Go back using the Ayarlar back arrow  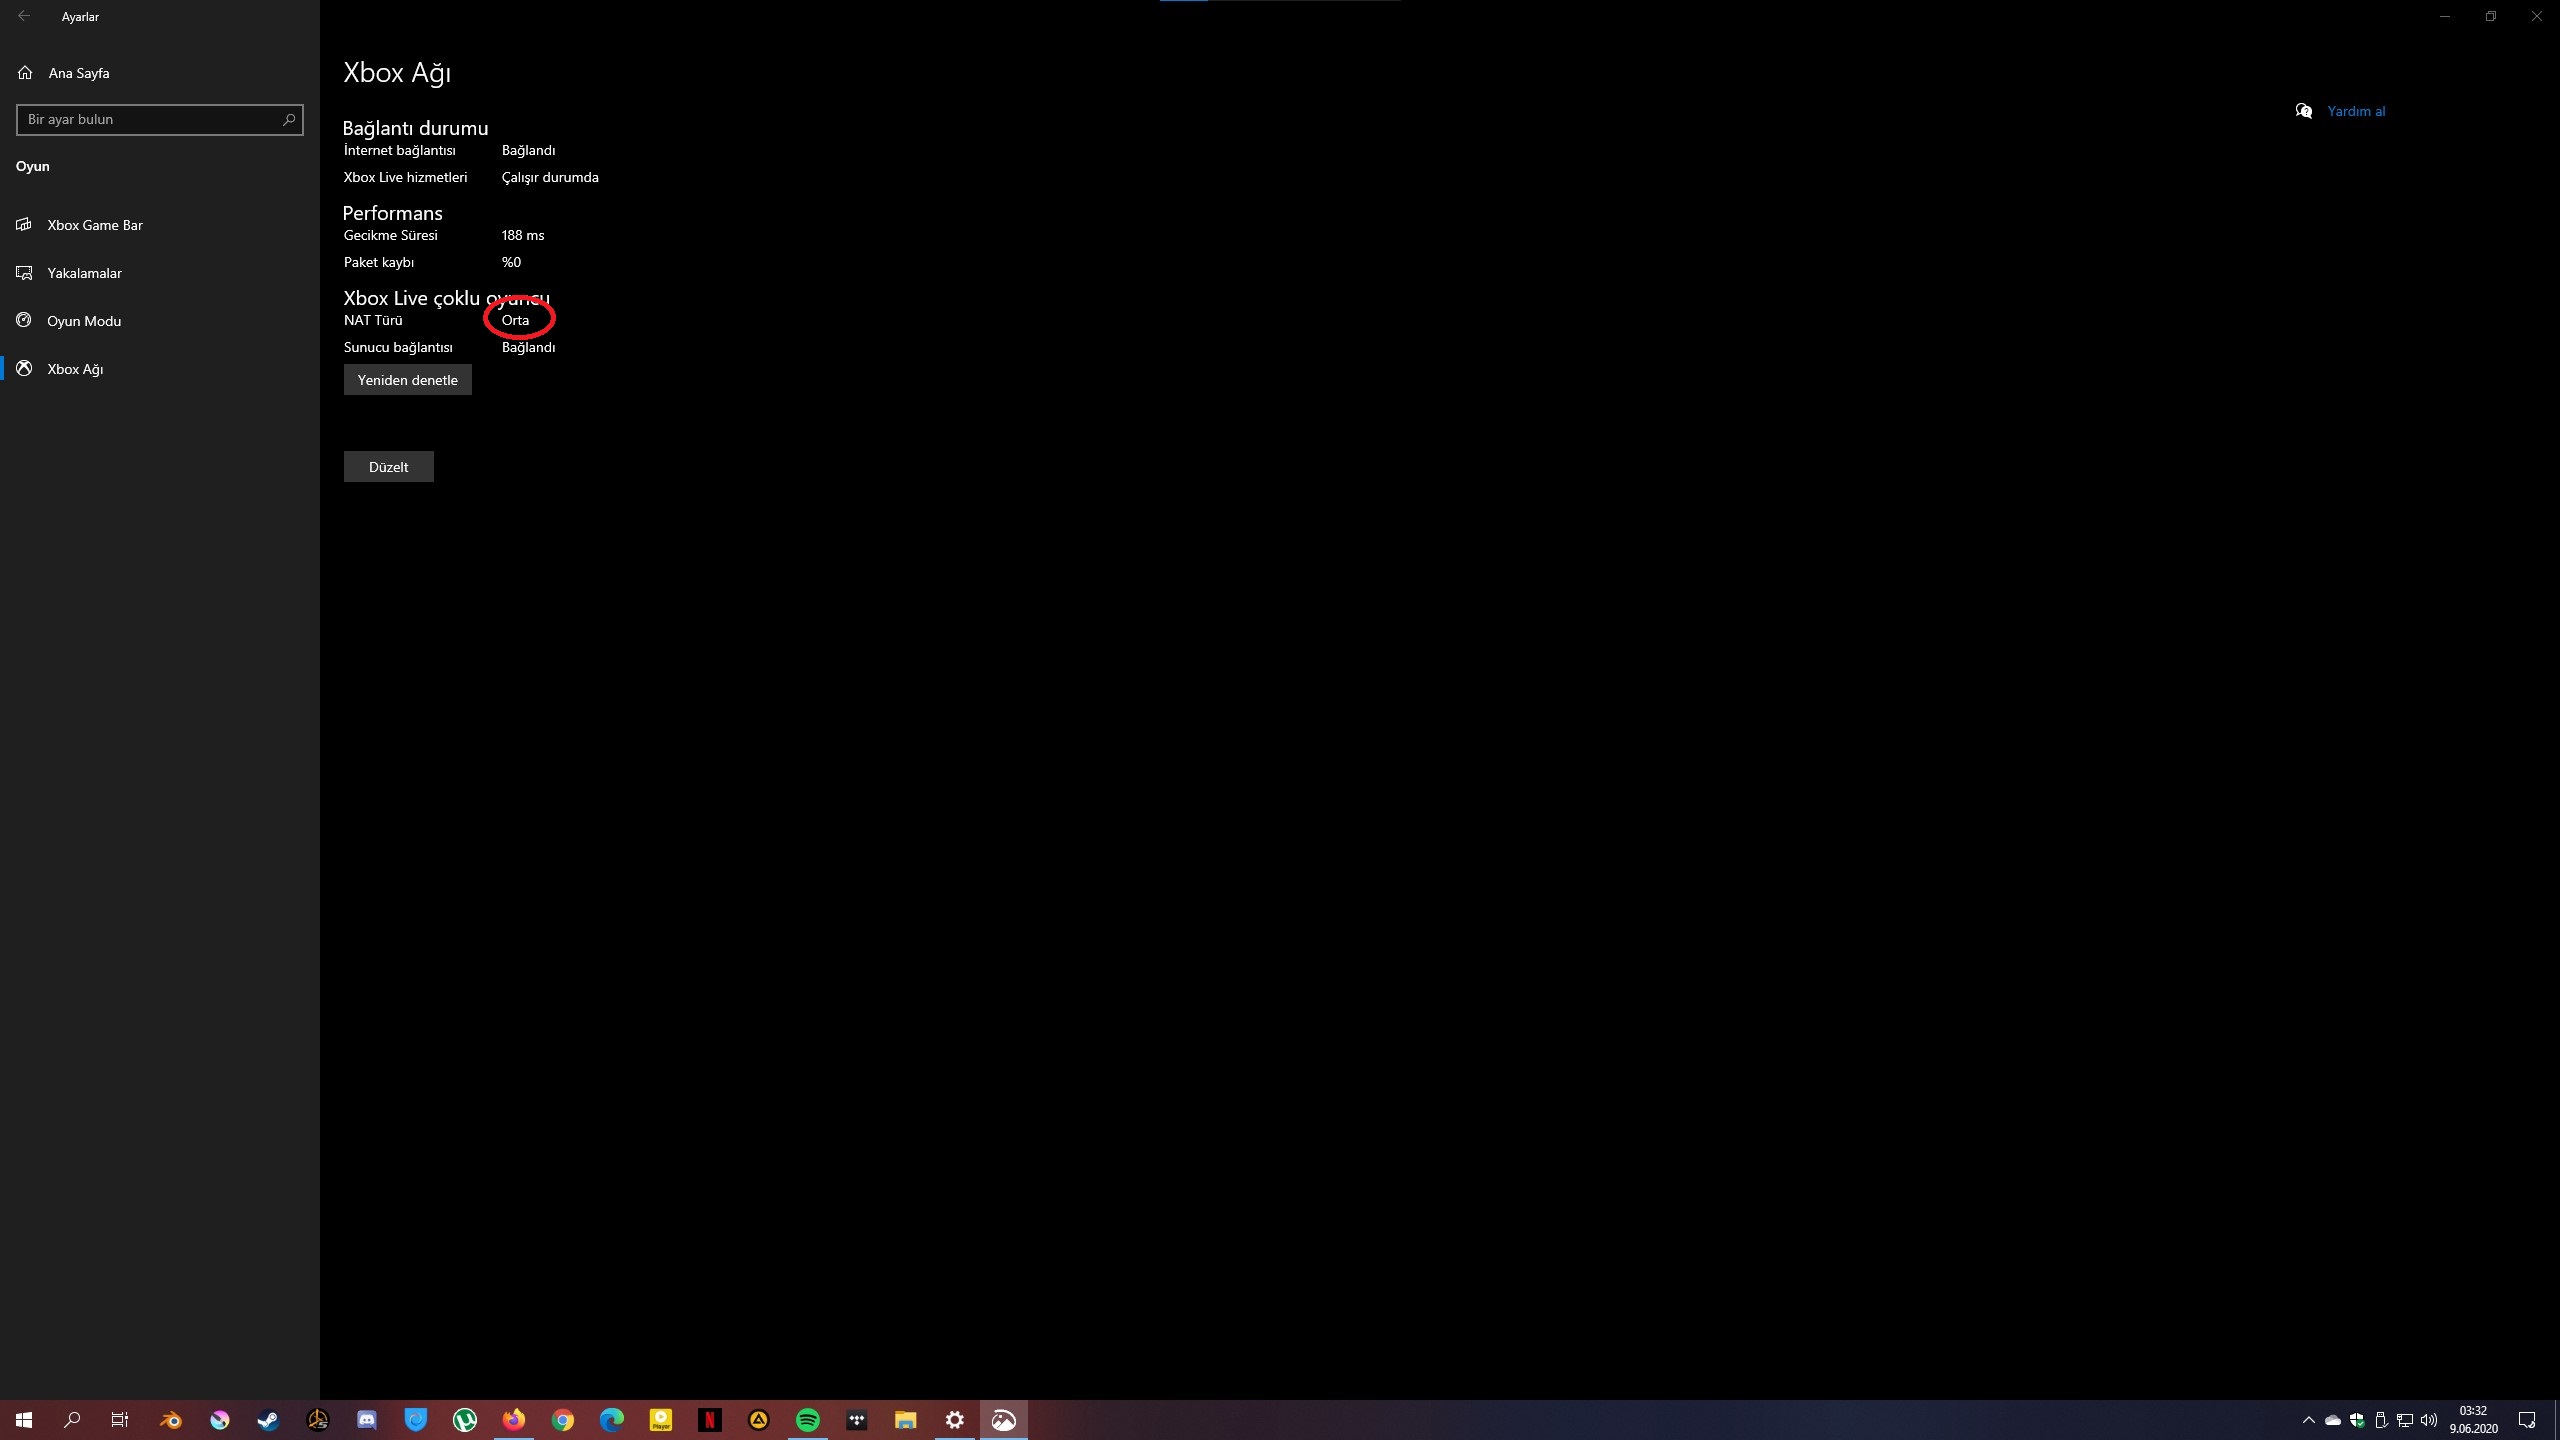[24, 16]
